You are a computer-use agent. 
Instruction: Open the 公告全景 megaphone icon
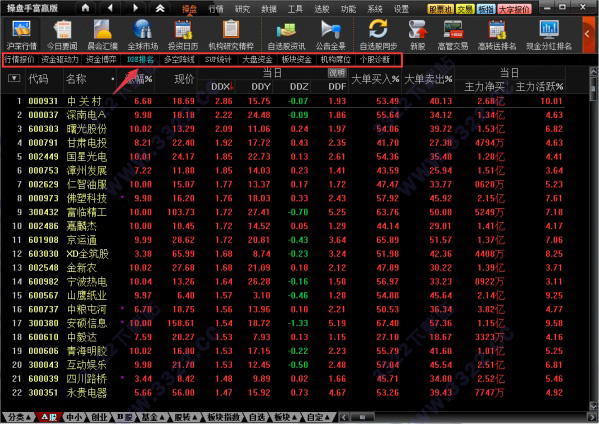331,35
